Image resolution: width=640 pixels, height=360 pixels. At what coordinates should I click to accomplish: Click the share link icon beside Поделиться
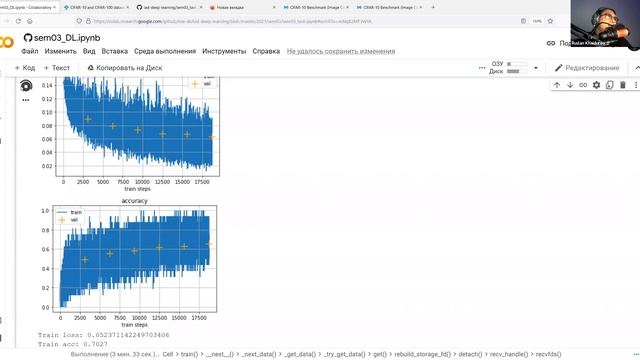(x=551, y=43)
